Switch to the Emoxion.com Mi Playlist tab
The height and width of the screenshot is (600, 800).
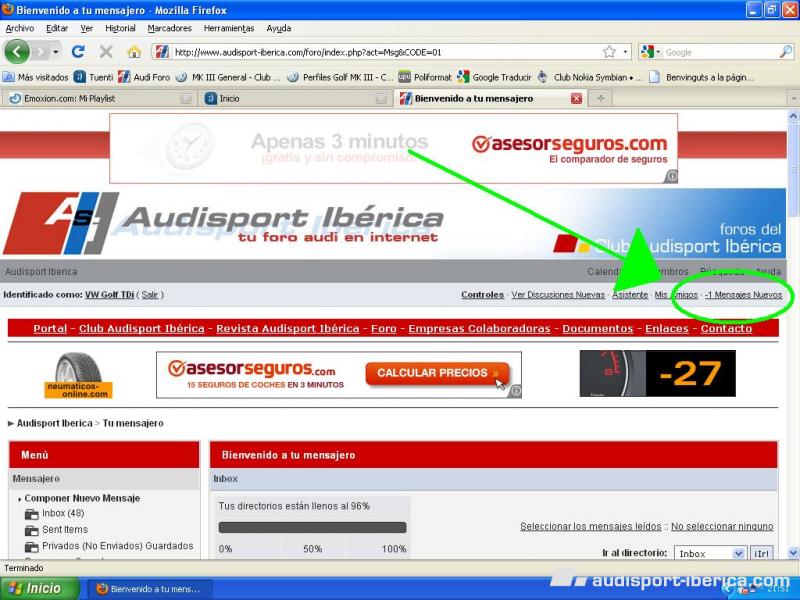point(98,98)
